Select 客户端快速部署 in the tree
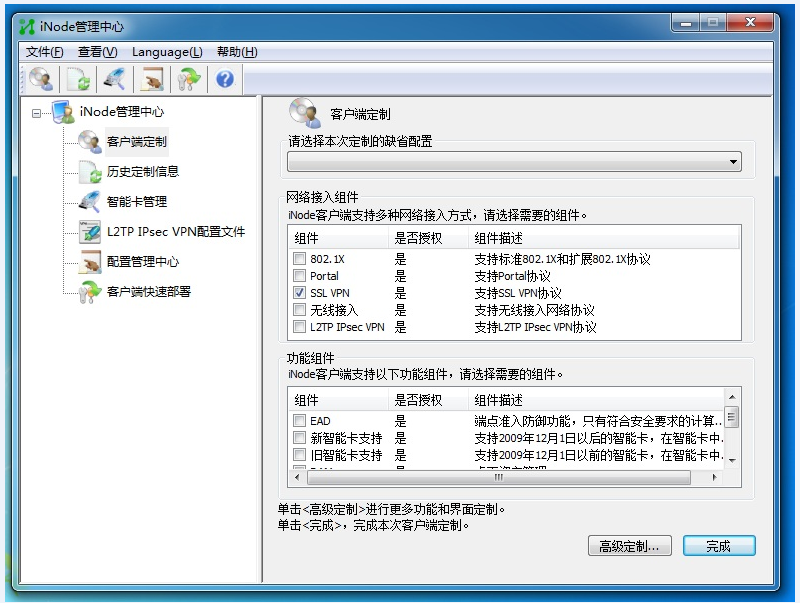The height and width of the screenshot is (603, 800). tap(148, 292)
